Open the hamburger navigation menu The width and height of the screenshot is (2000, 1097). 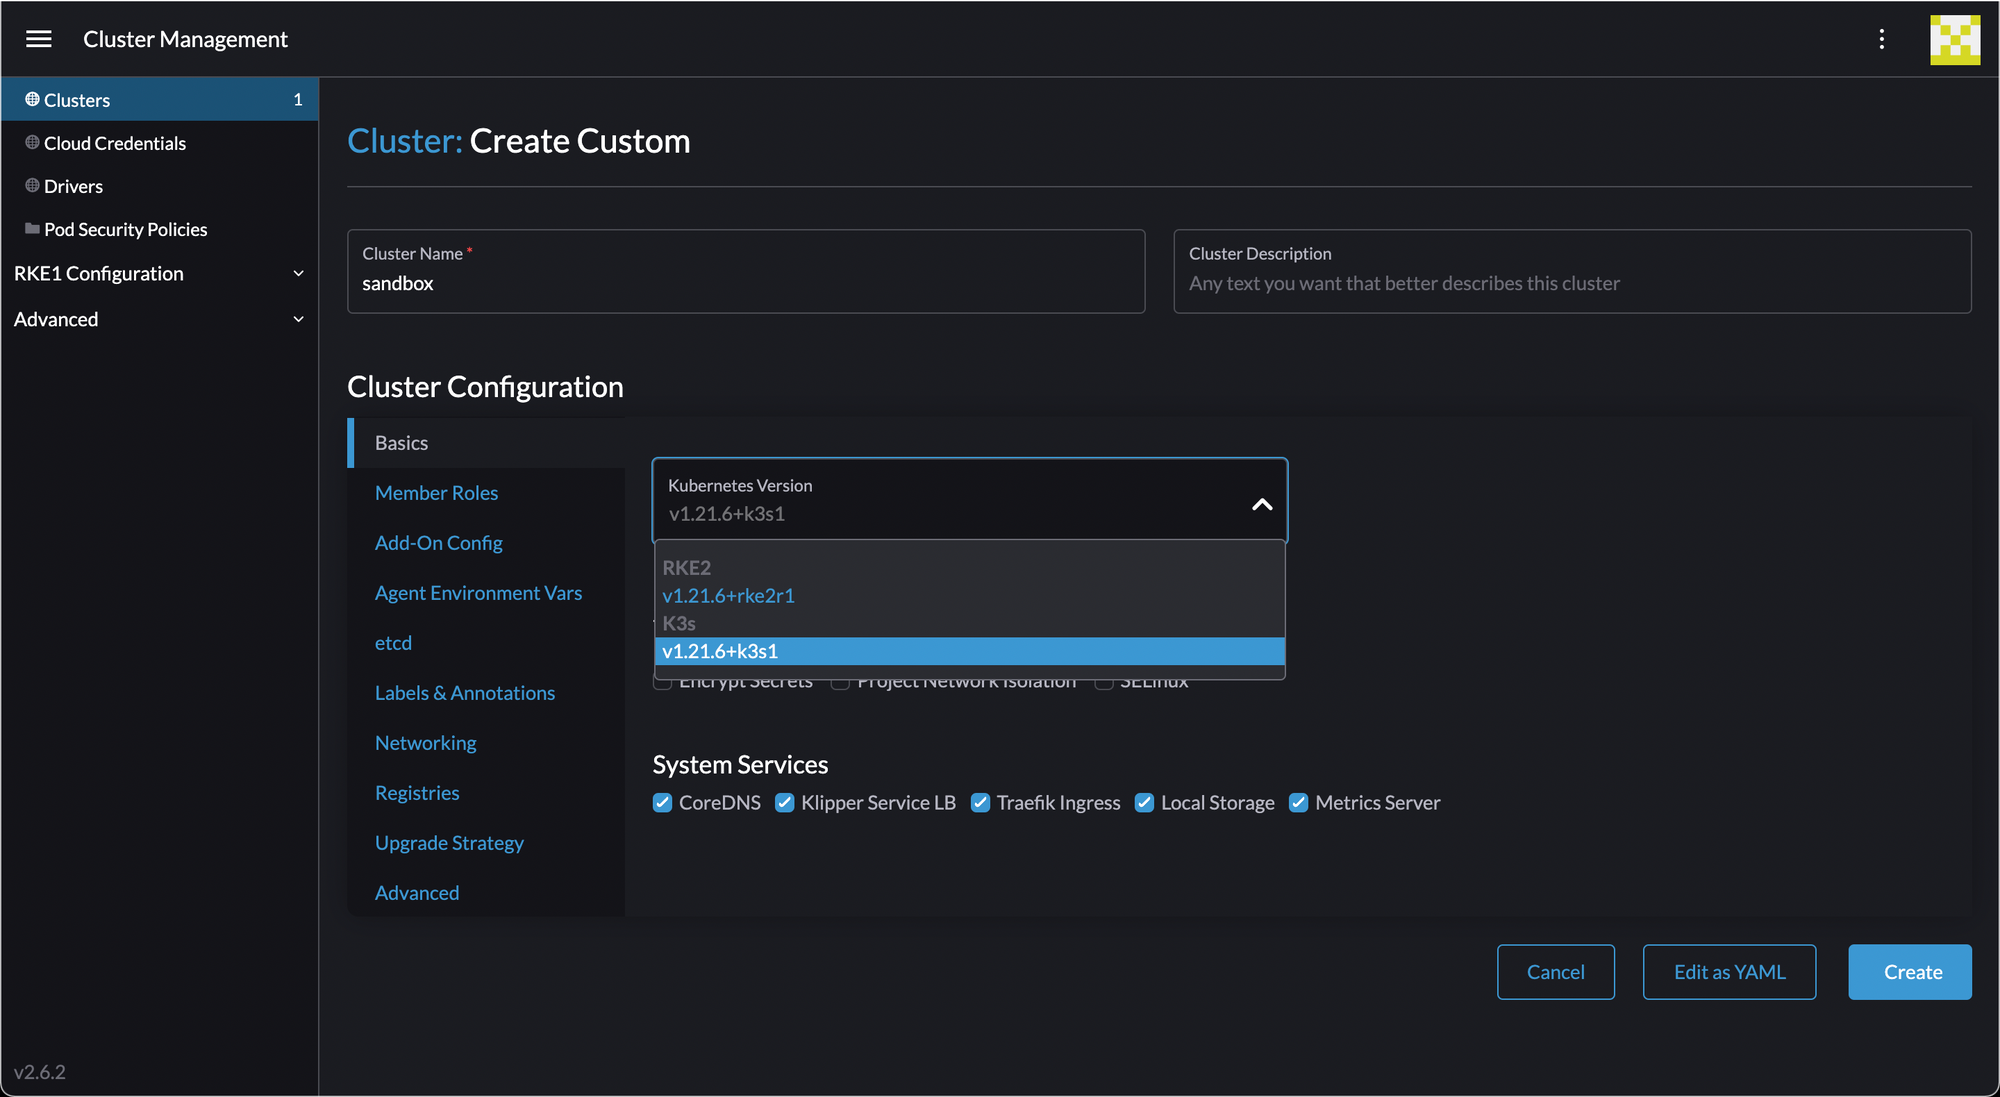point(39,39)
